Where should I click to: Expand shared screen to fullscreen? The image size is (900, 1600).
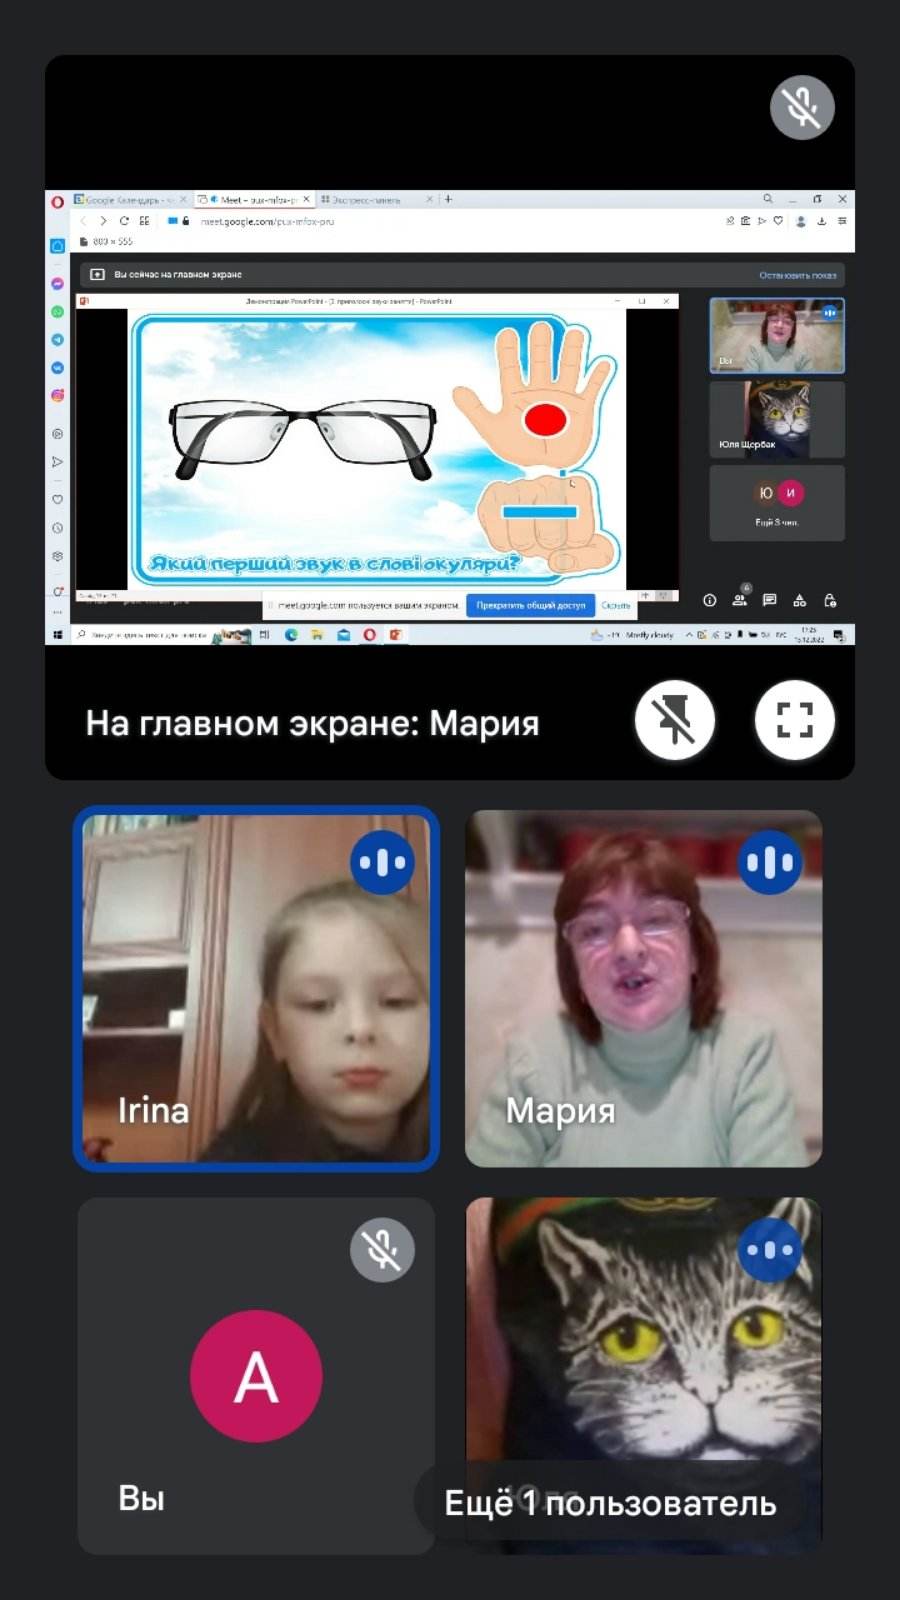tap(794, 720)
